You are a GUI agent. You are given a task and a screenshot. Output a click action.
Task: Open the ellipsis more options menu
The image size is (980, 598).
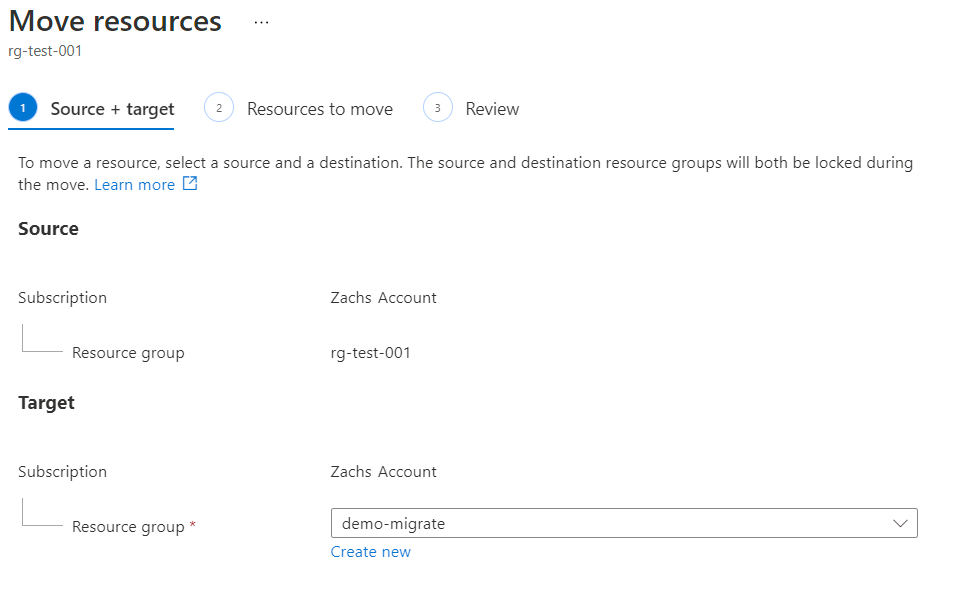click(x=261, y=22)
